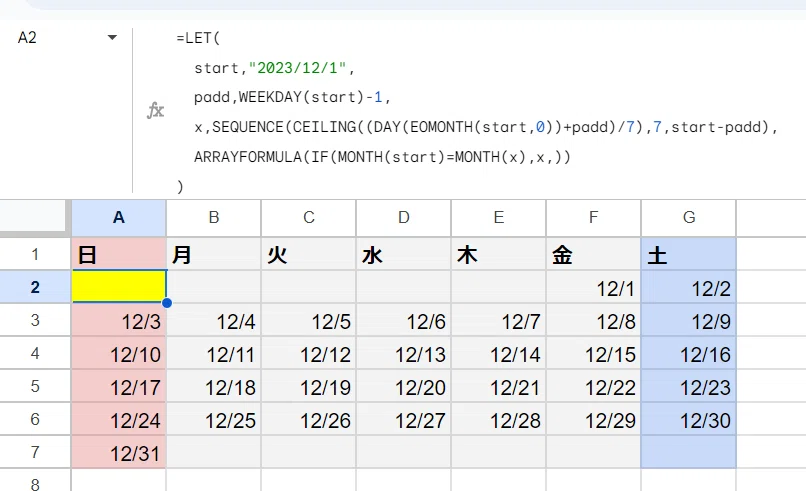This screenshot has height=491, width=806.
Task: Click the padd,WEEKDAY line in formula bar
Action: [292, 97]
